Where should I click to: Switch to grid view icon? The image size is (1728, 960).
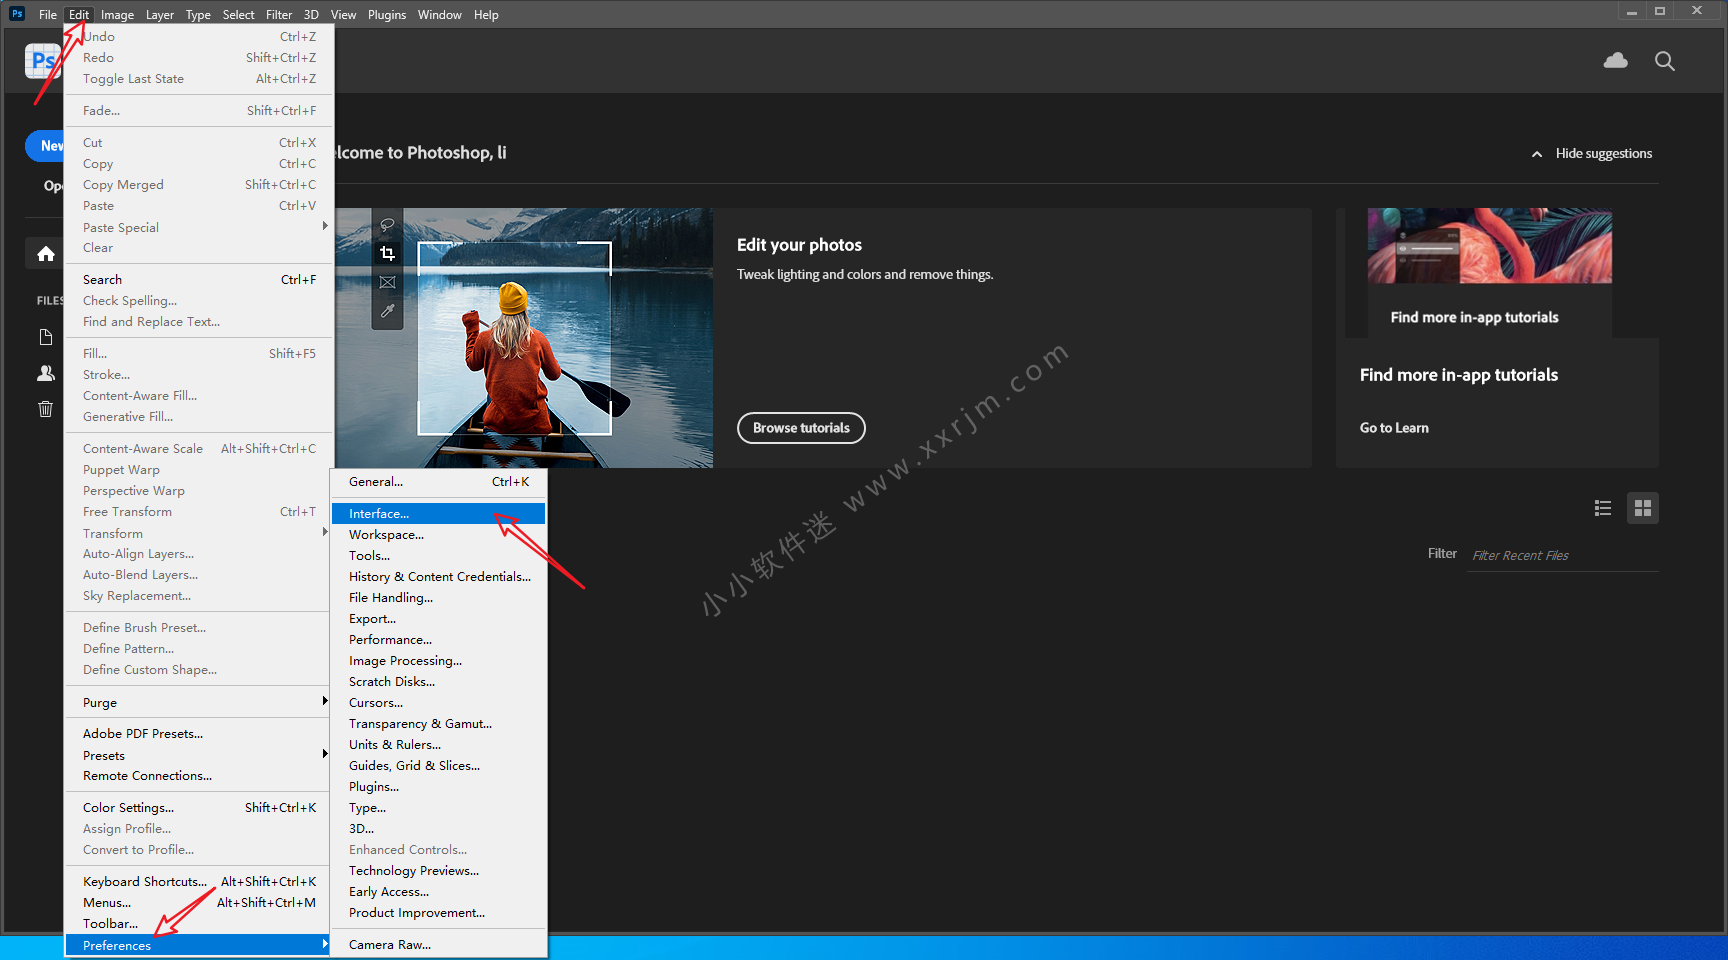click(1643, 508)
